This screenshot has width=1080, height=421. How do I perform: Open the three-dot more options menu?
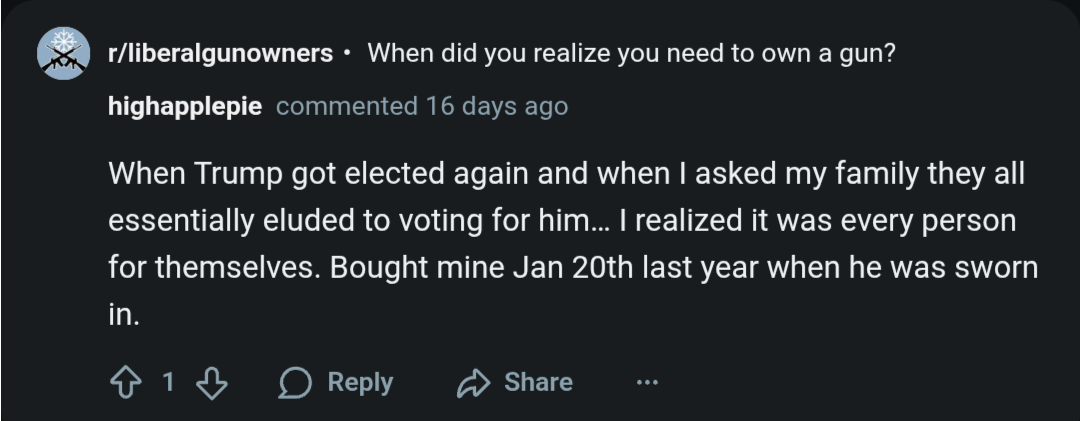tap(647, 382)
